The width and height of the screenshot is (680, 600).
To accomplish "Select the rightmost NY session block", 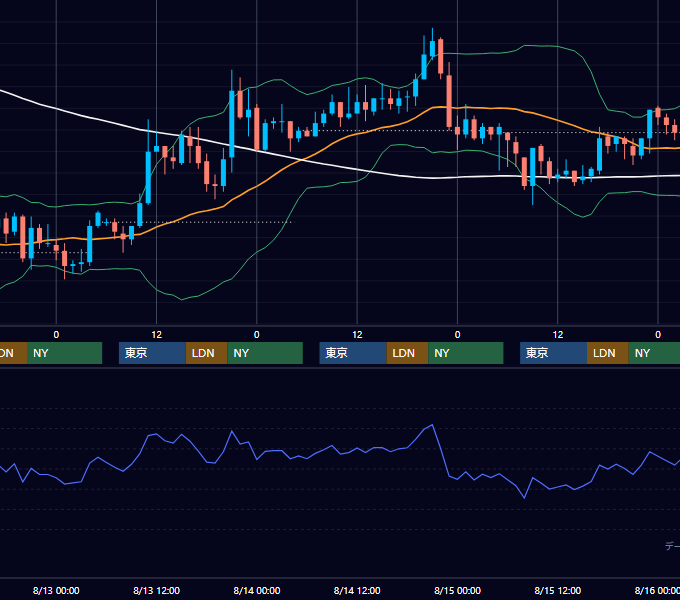I will [654, 353].
